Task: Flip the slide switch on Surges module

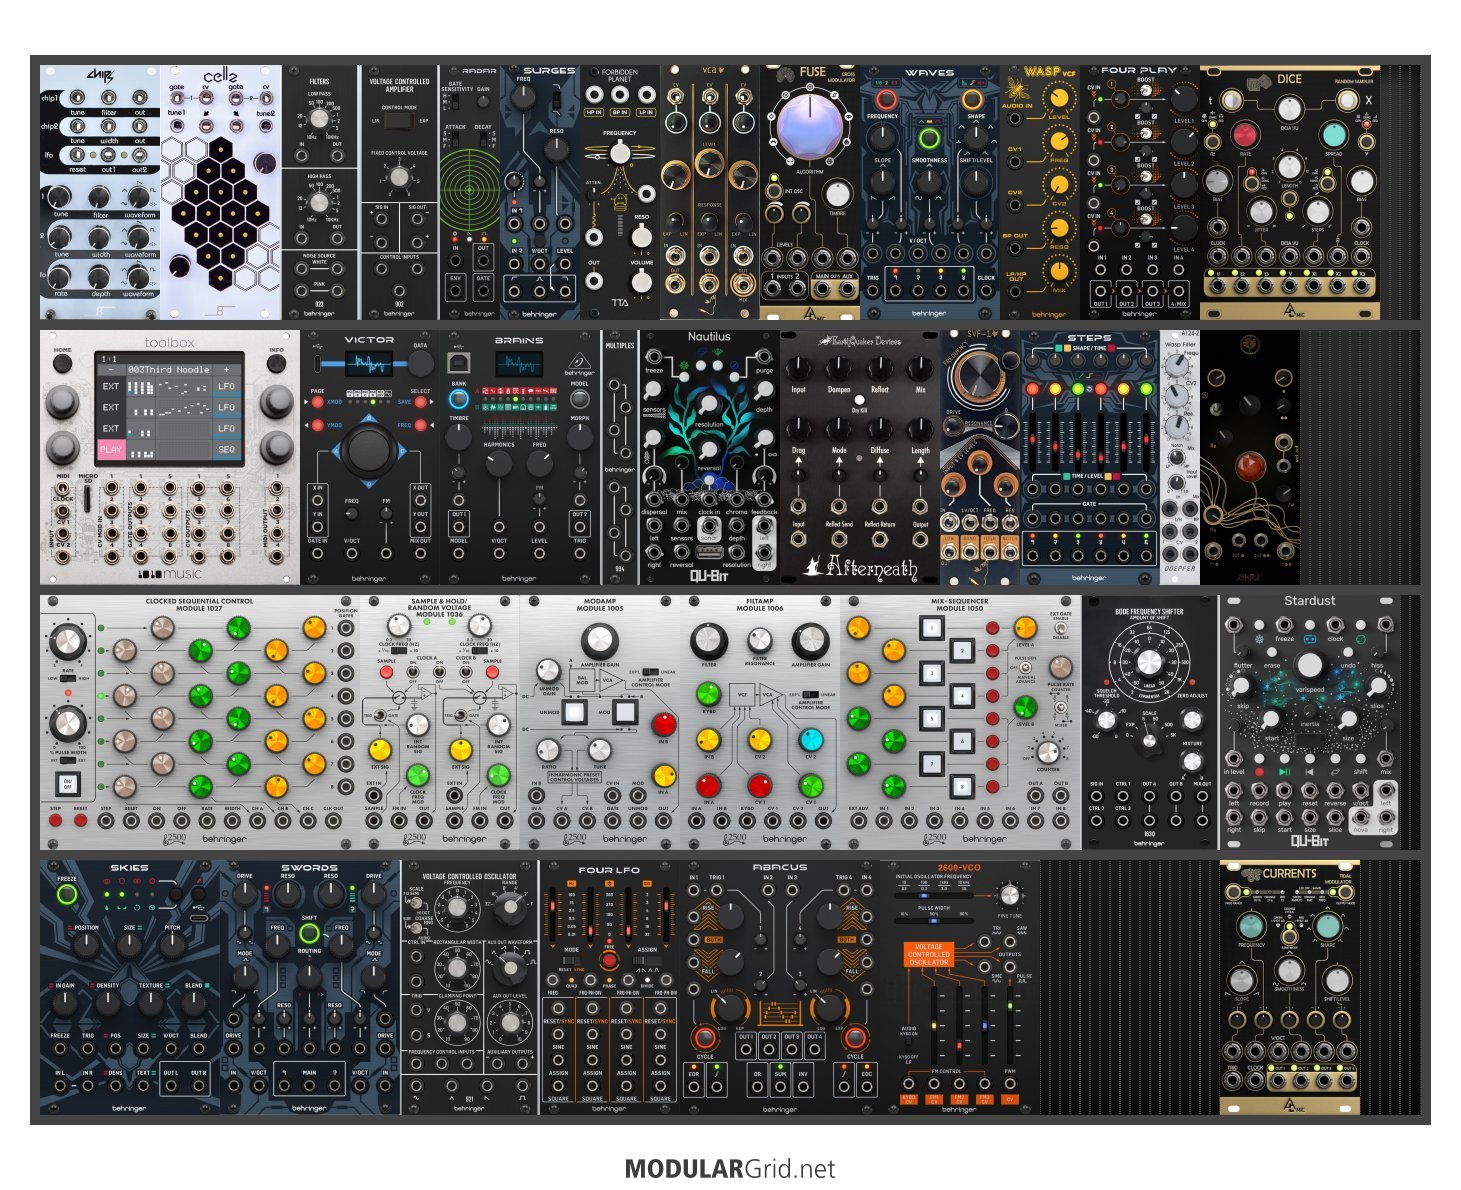Action: point(557,100)
